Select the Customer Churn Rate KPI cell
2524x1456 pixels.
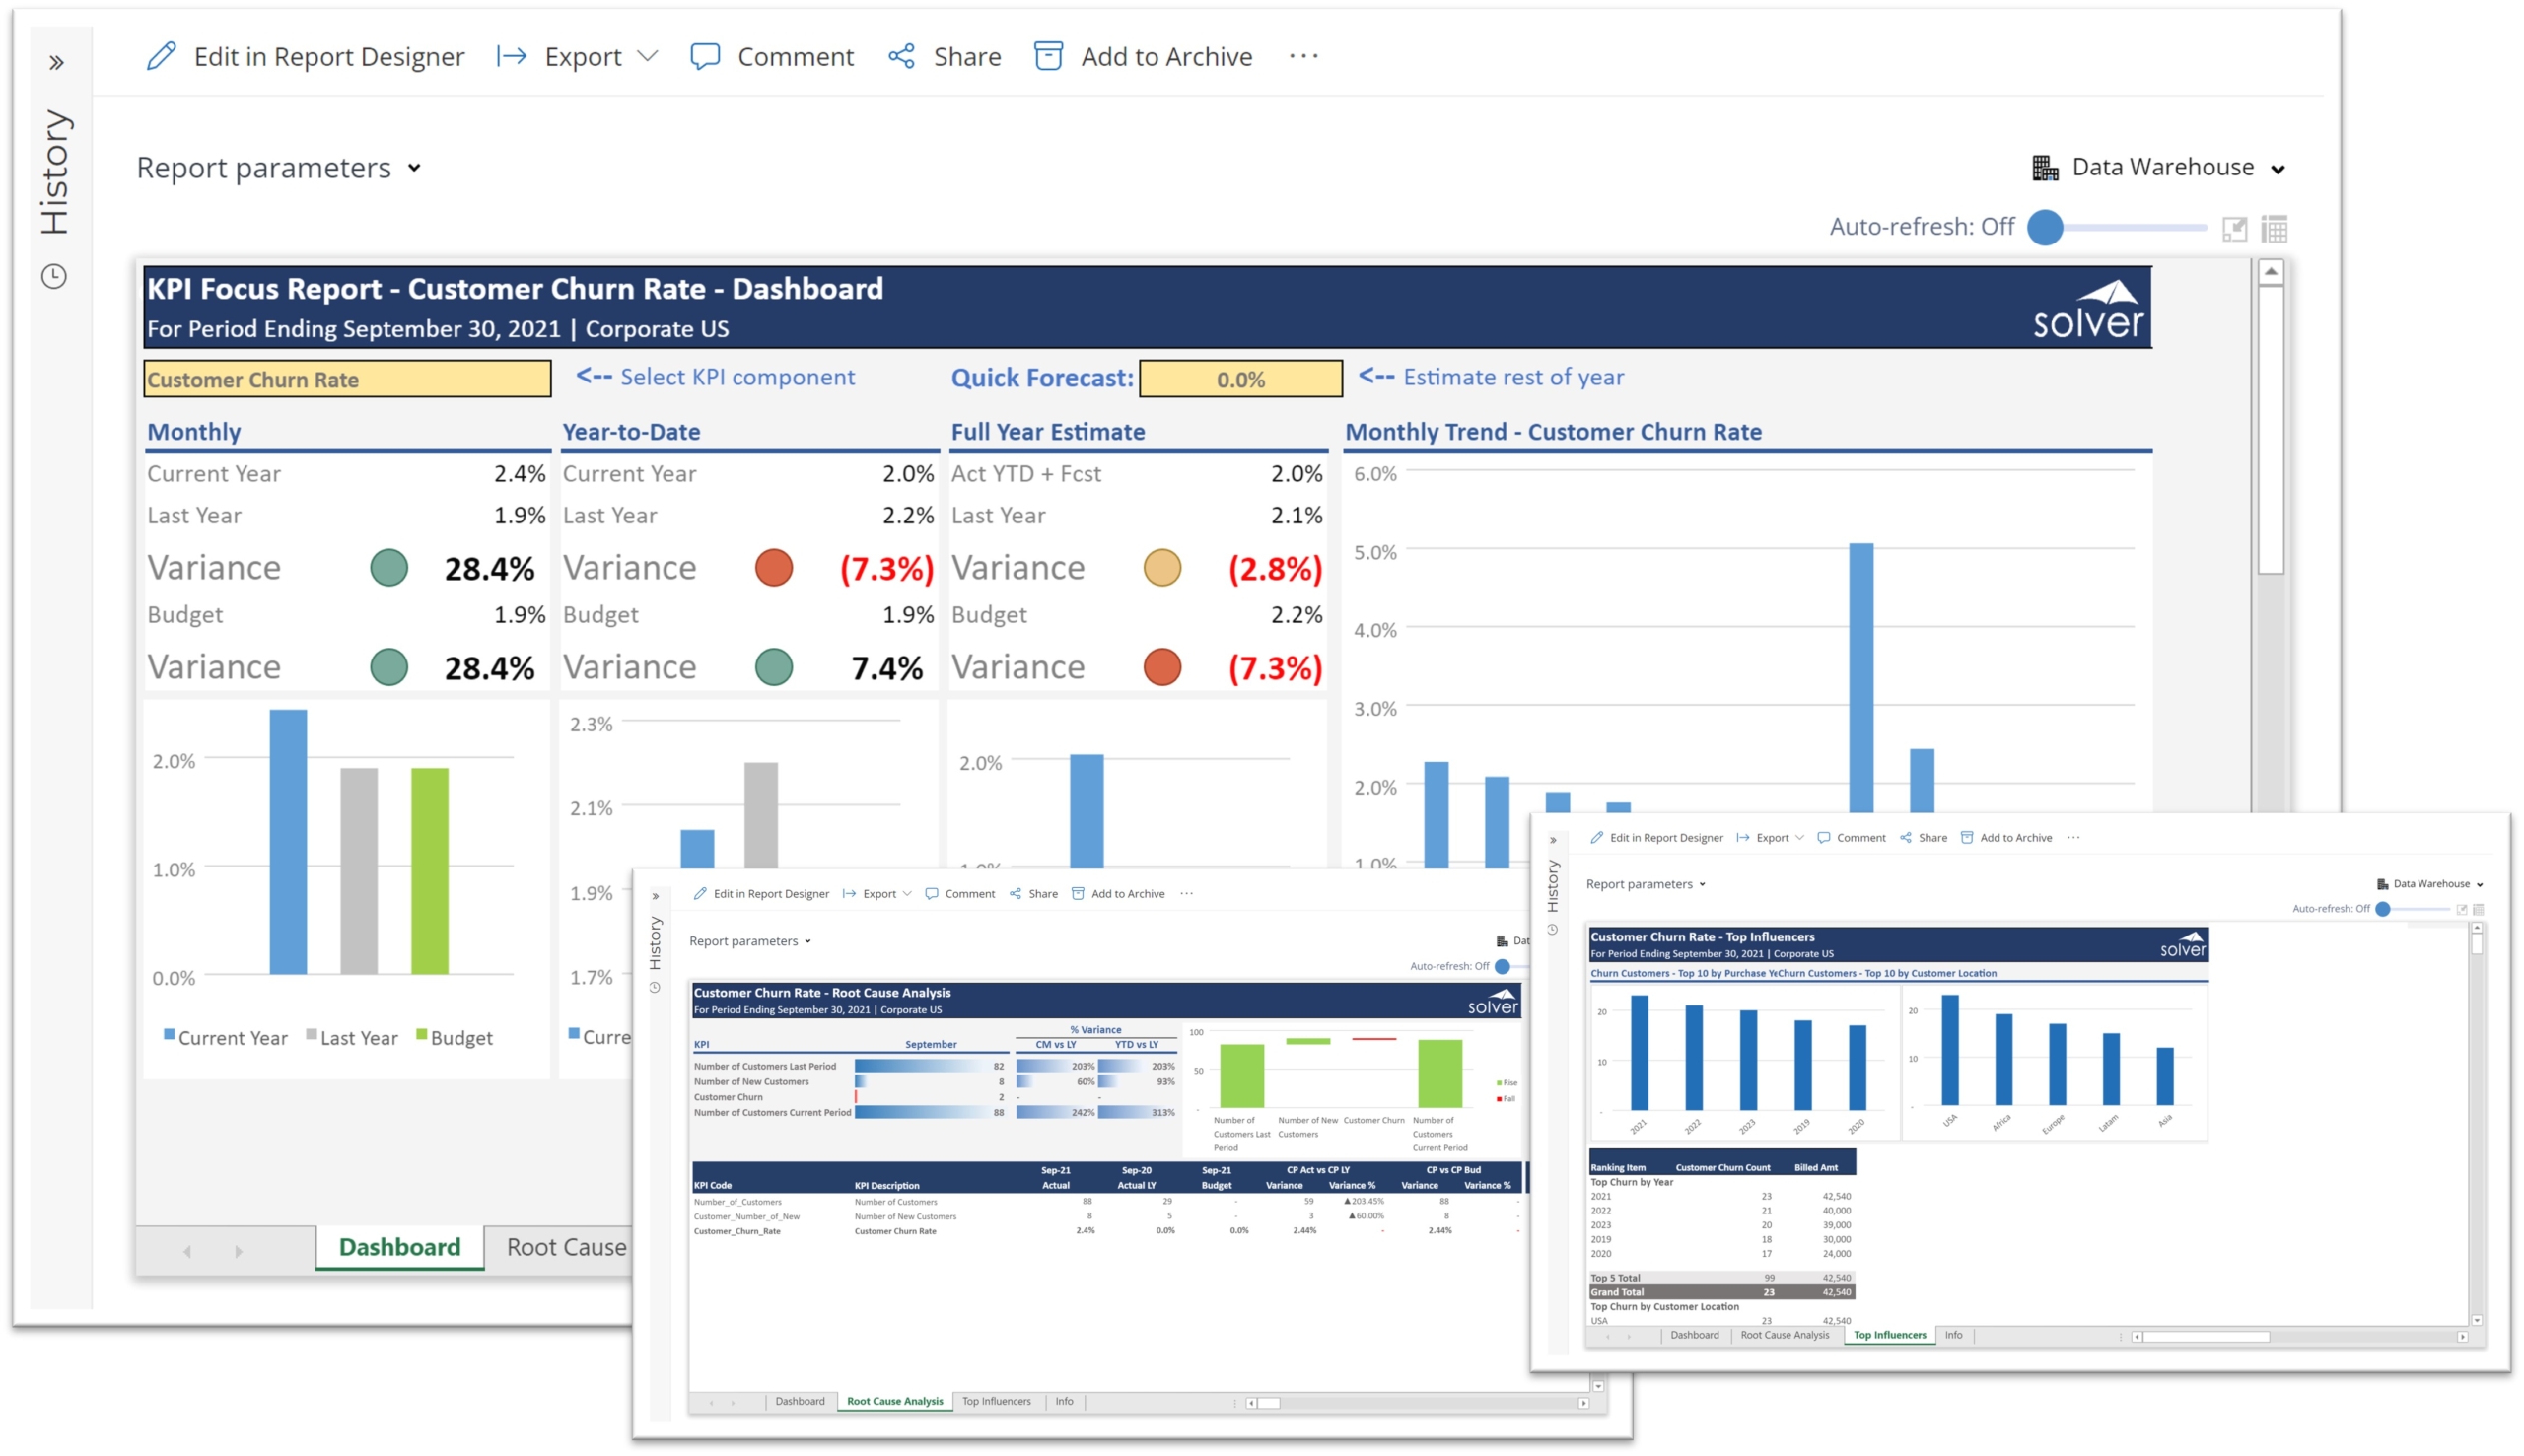pos(347,379)
